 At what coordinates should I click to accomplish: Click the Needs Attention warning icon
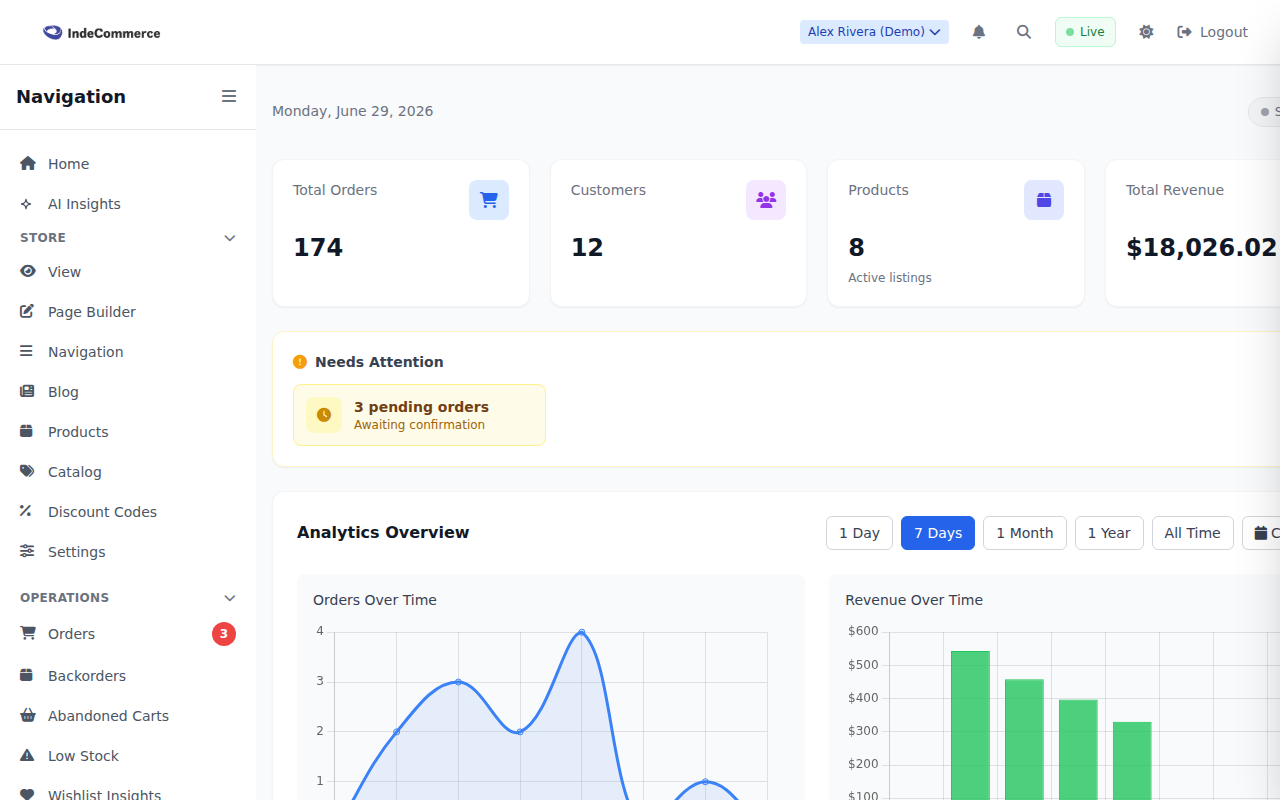pyautogui.click(x=300, y=362)
